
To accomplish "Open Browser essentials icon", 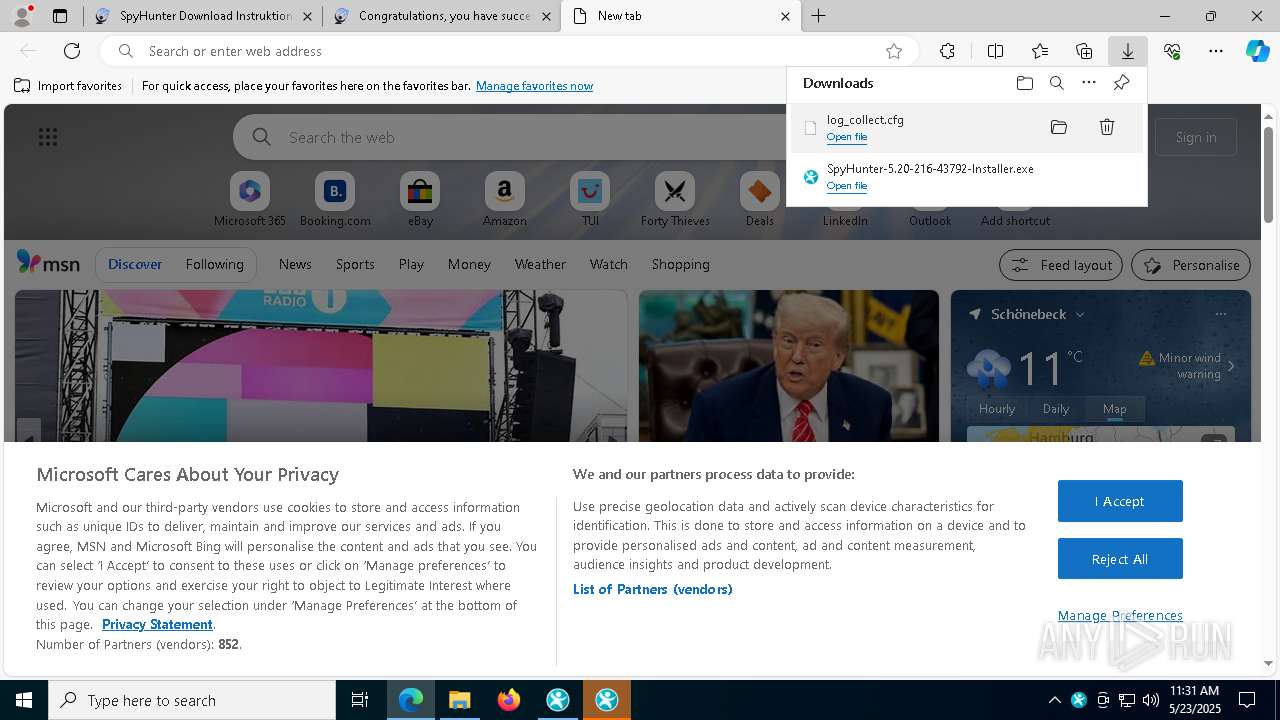I will [1172, 51].
